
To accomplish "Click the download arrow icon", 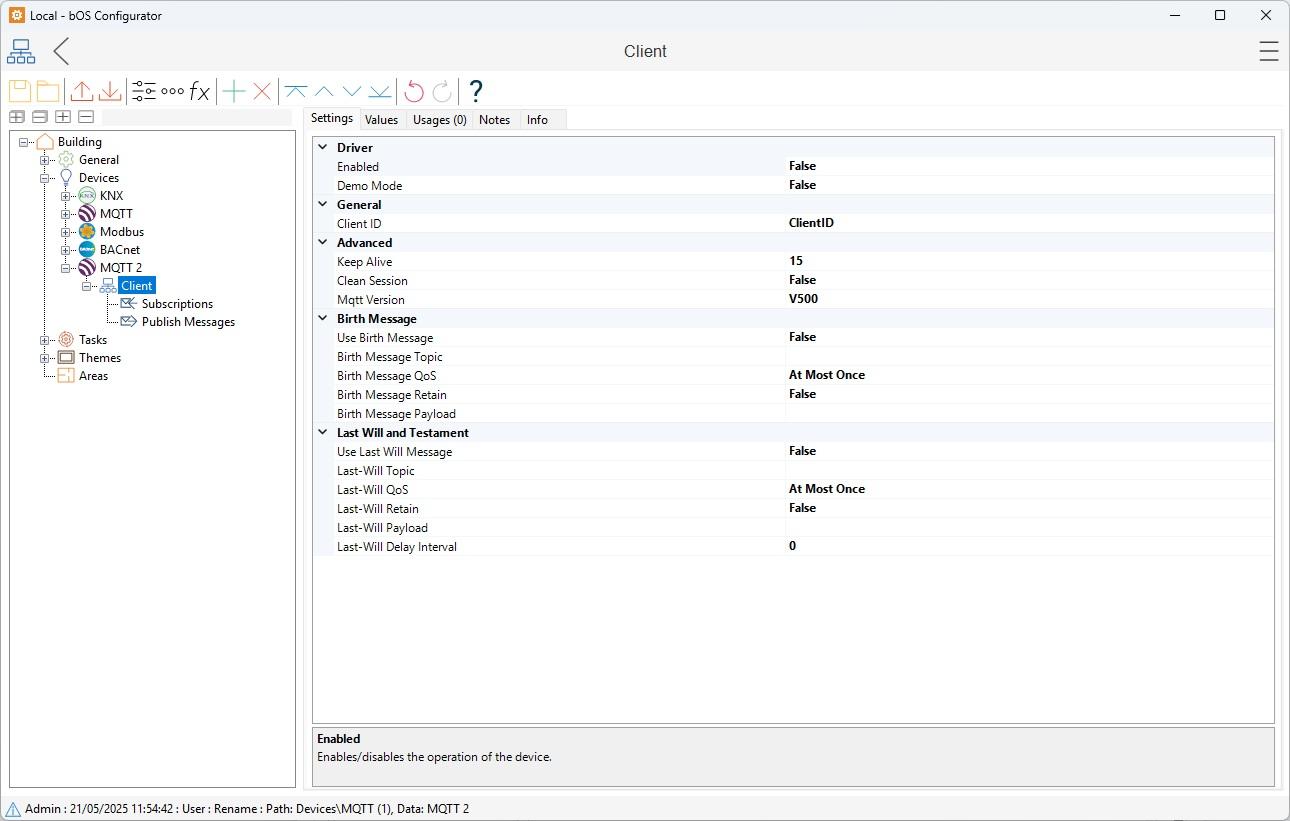I will click(x=110, y=91).
